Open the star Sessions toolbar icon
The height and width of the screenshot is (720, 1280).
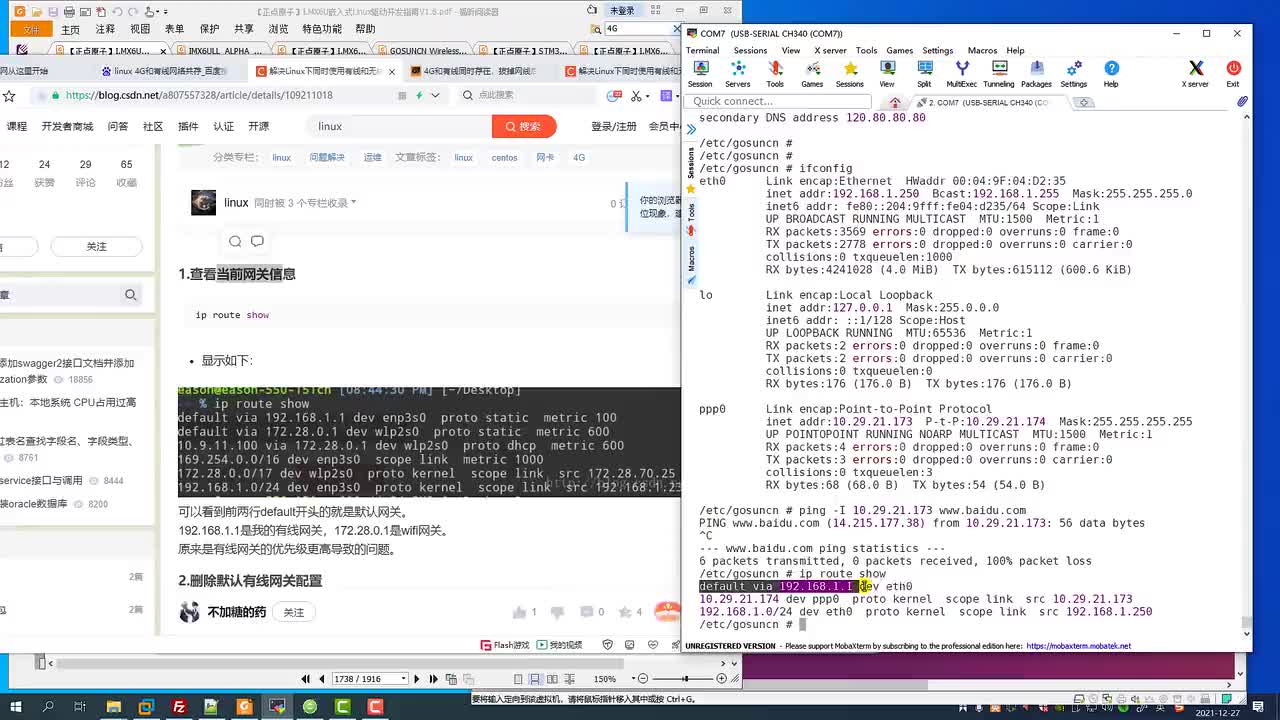850,73
